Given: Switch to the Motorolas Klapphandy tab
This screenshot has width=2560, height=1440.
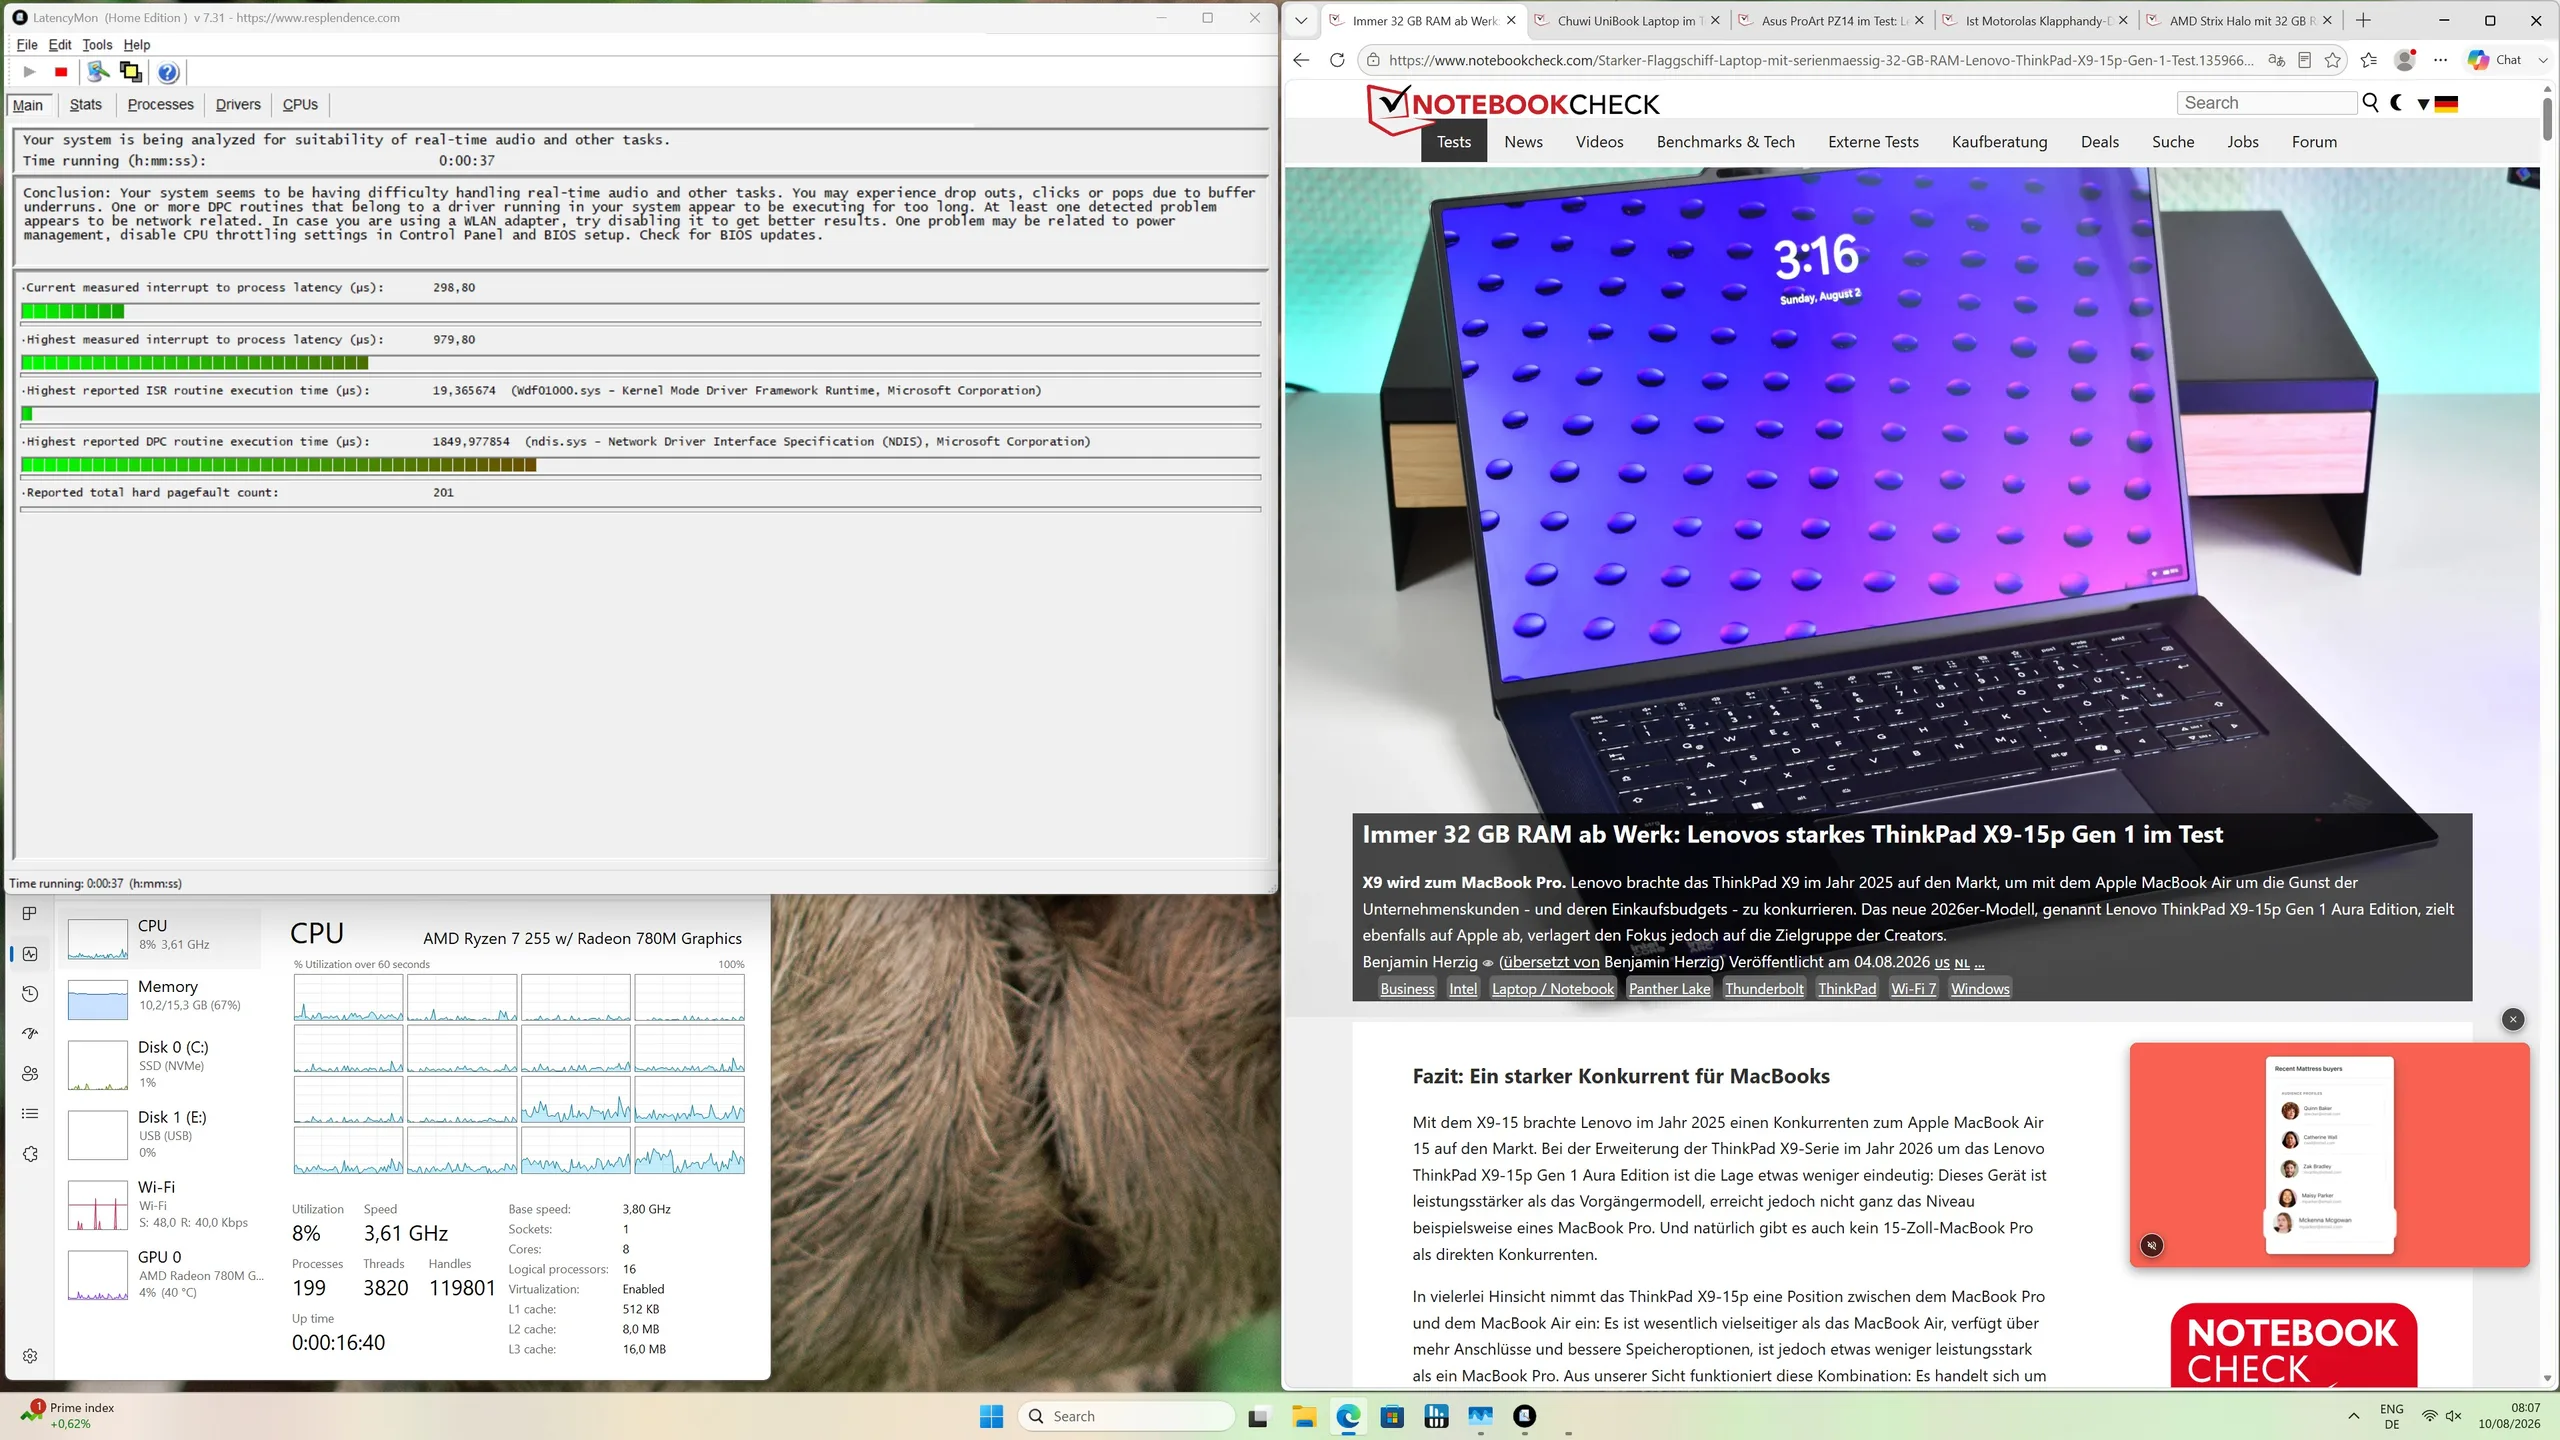Looking at the screenshot, I should pos(2034,21).
